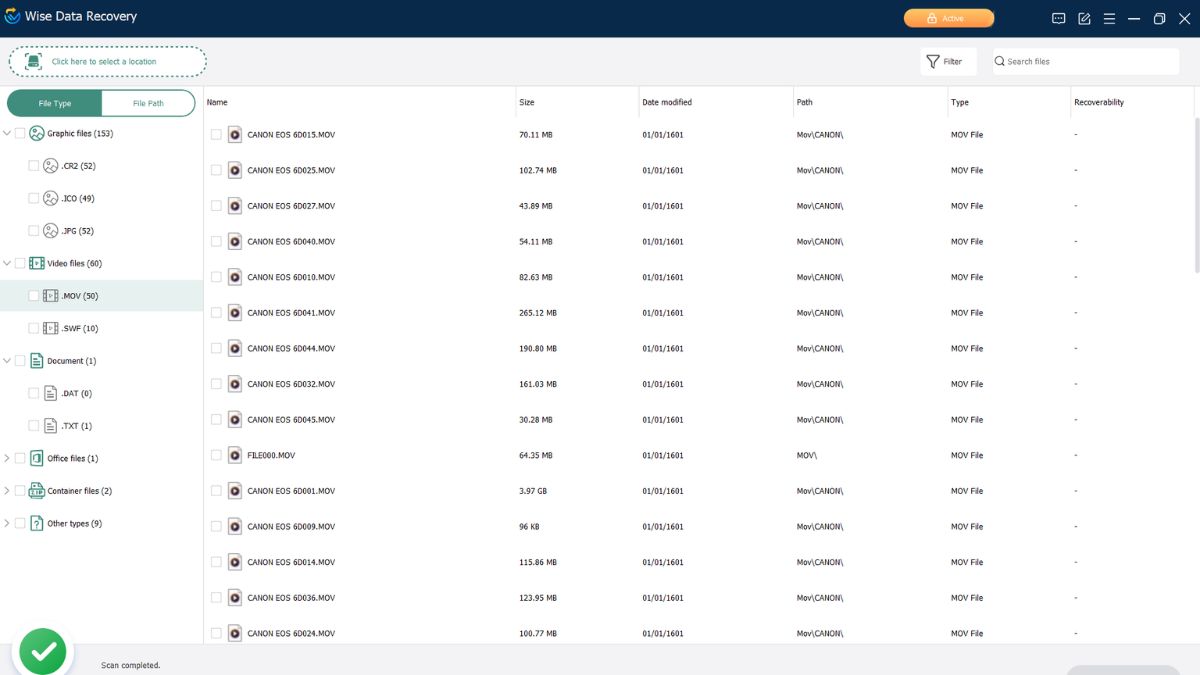Click the file icon for CANON EOS 6D015.MOV
1200x675 pixels.
click(x=235, y=134)
